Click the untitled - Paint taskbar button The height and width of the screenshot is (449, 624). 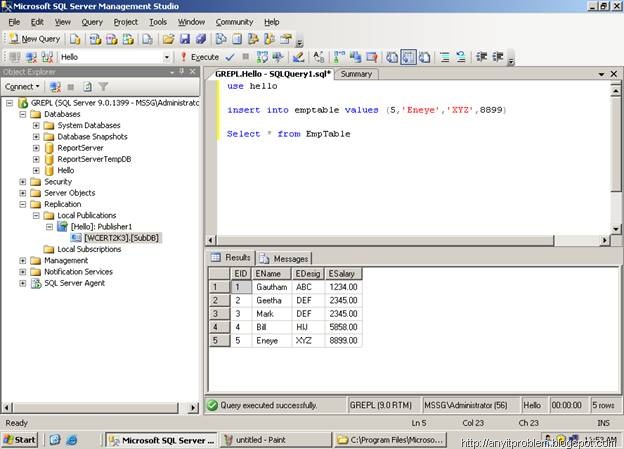pos(275,440)
